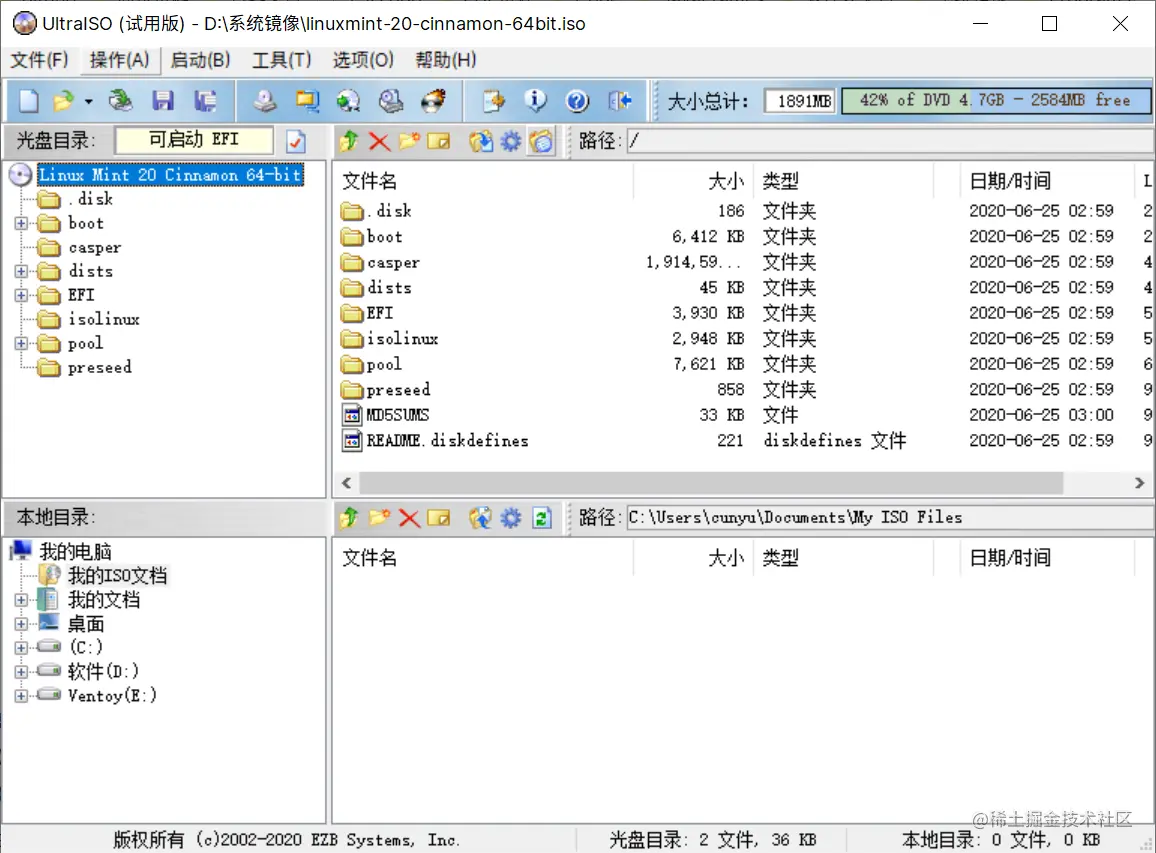Screen dimensions: 1156x853
Task: Click the register/order notepad icon
Action: point(493,100)
